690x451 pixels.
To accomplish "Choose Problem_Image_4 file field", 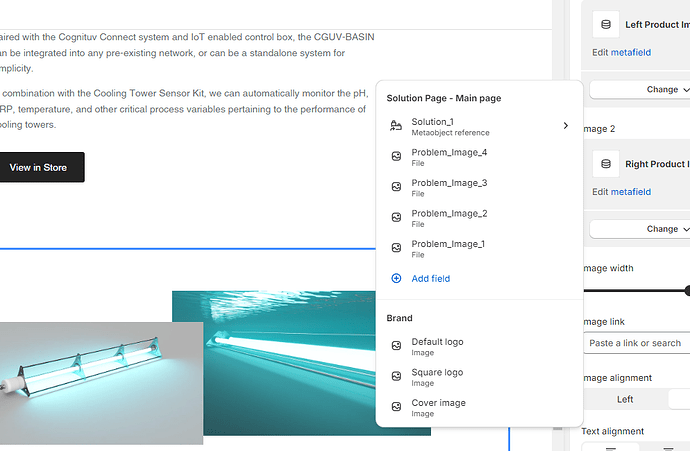I will tap(480, 157).
